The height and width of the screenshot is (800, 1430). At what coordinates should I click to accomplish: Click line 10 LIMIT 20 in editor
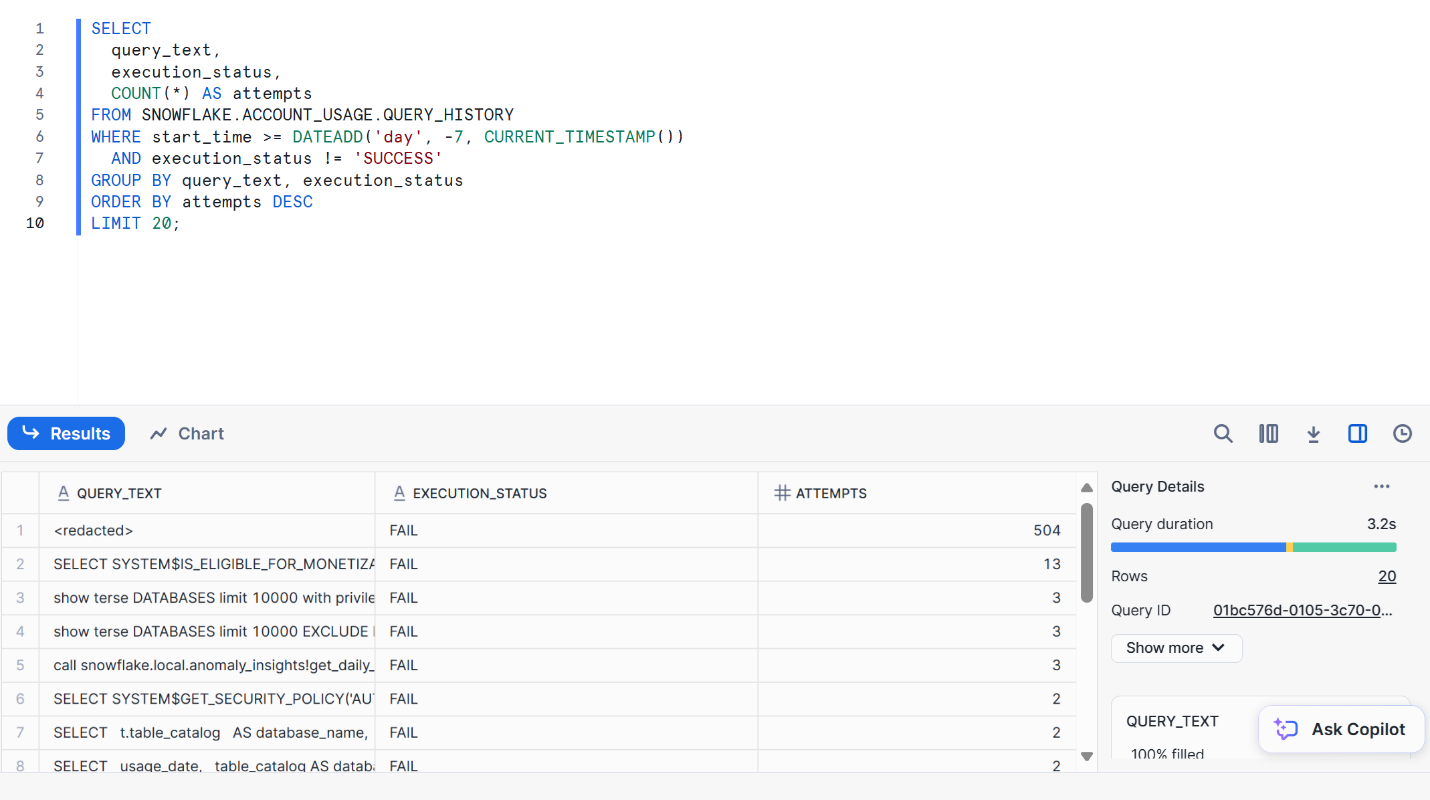click(135, 223)
